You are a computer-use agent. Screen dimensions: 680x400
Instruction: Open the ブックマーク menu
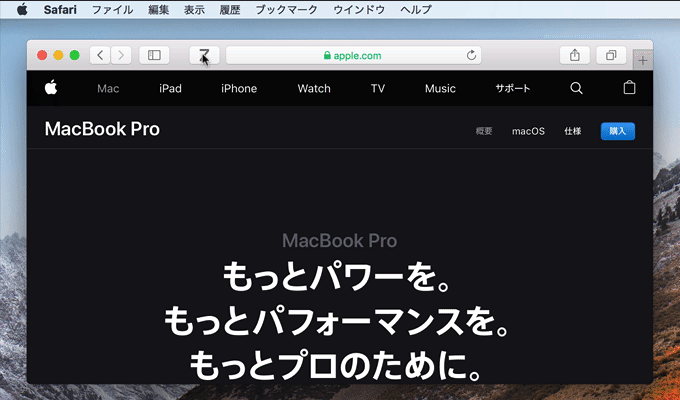[286, 10]
